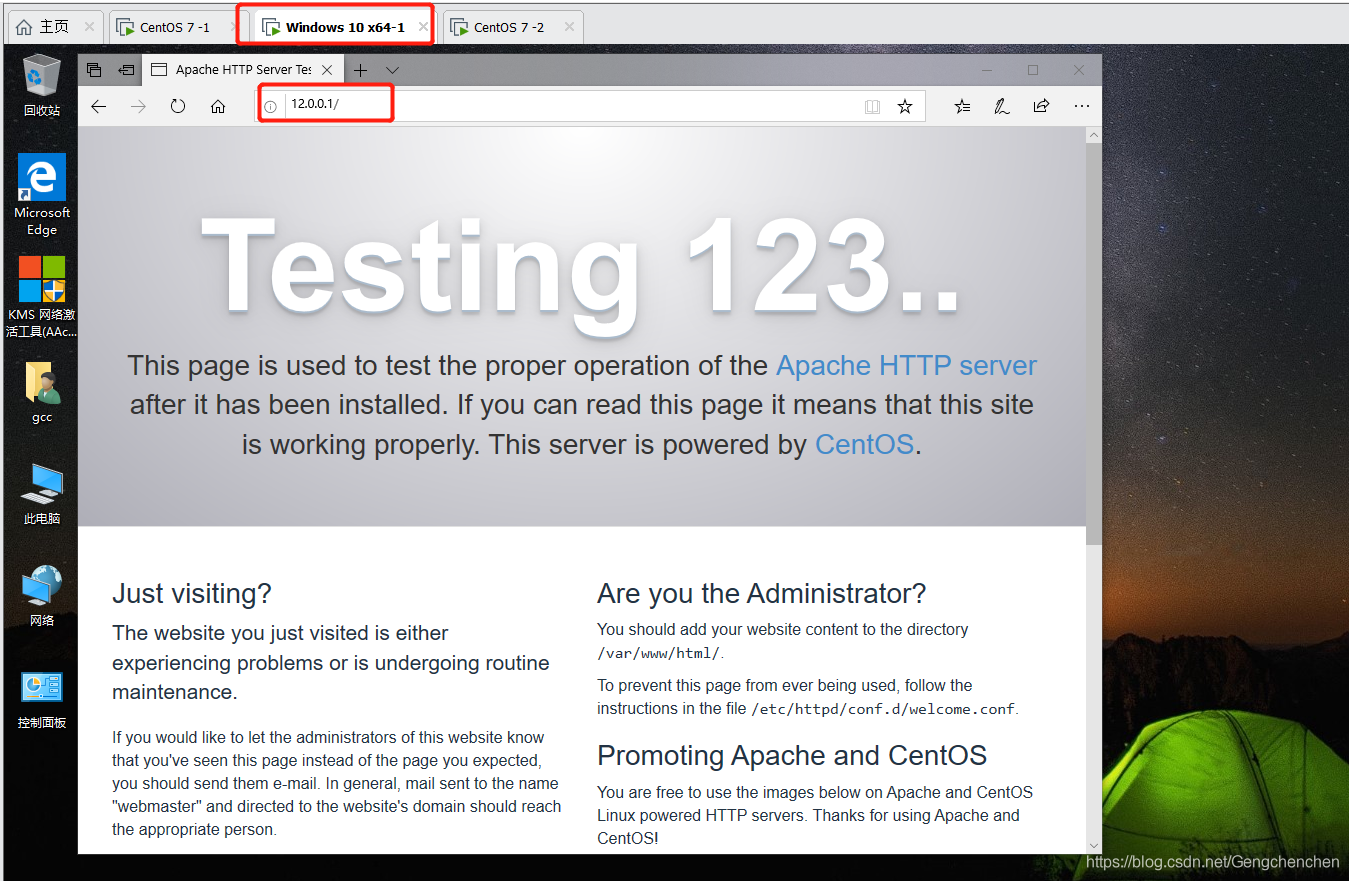Close the CentOS 7 -2 tab

point(570,27)
